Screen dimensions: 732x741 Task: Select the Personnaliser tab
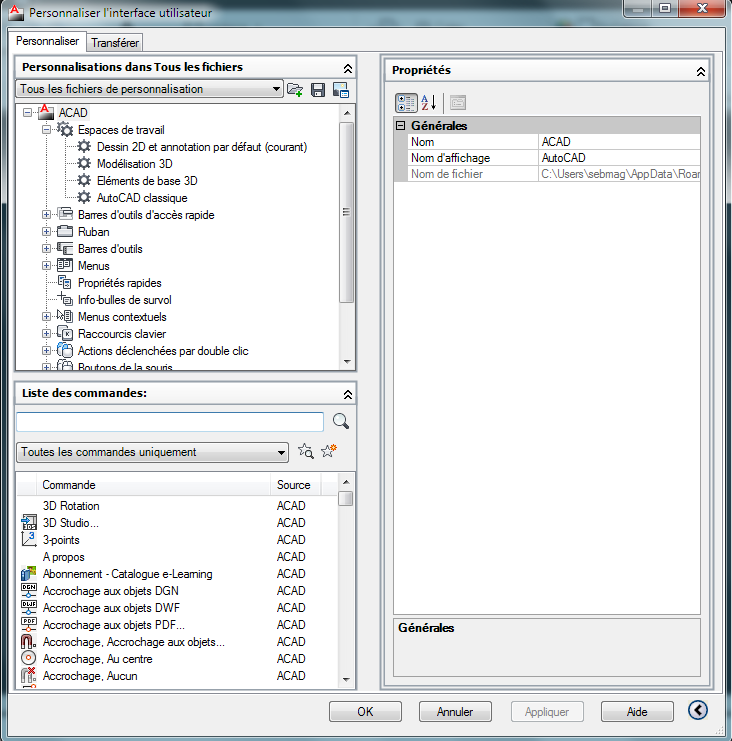[47, 41]
